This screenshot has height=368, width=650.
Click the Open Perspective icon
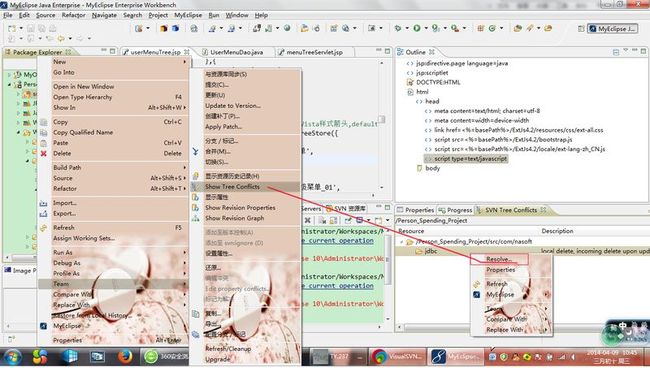coord(581,29)
